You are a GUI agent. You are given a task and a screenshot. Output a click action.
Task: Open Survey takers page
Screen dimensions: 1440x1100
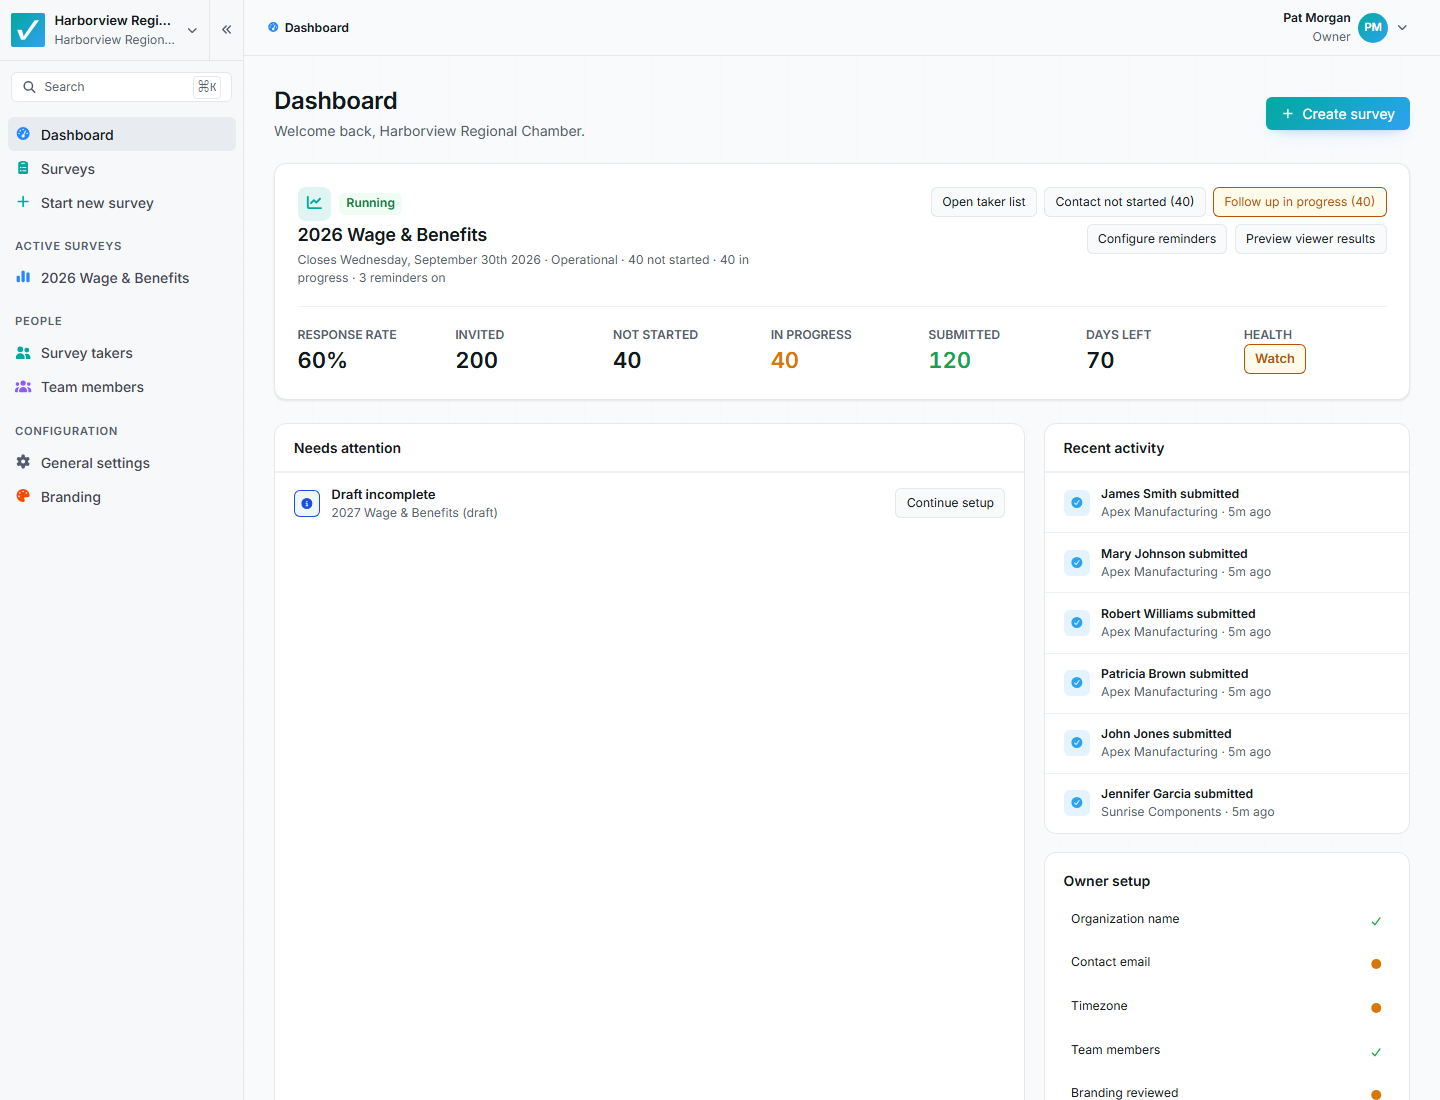point(122,352)
